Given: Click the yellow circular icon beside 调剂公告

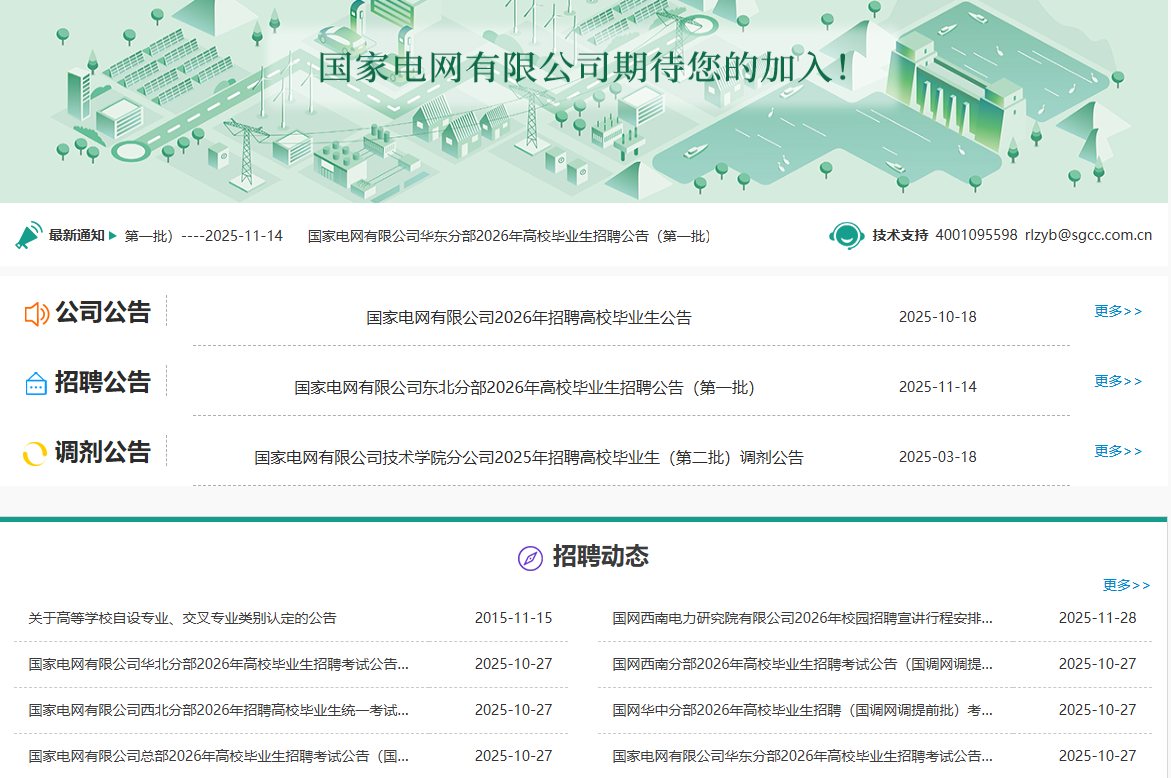Looking at the screenshot, I should 35,454.
